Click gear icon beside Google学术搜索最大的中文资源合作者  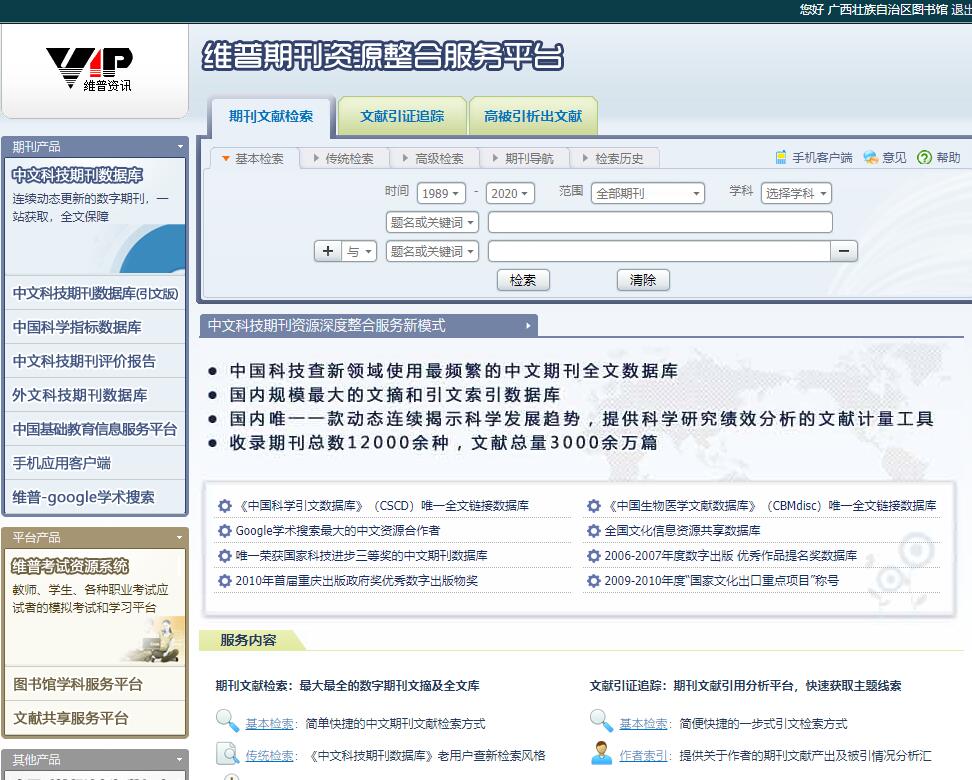point(224,531)
